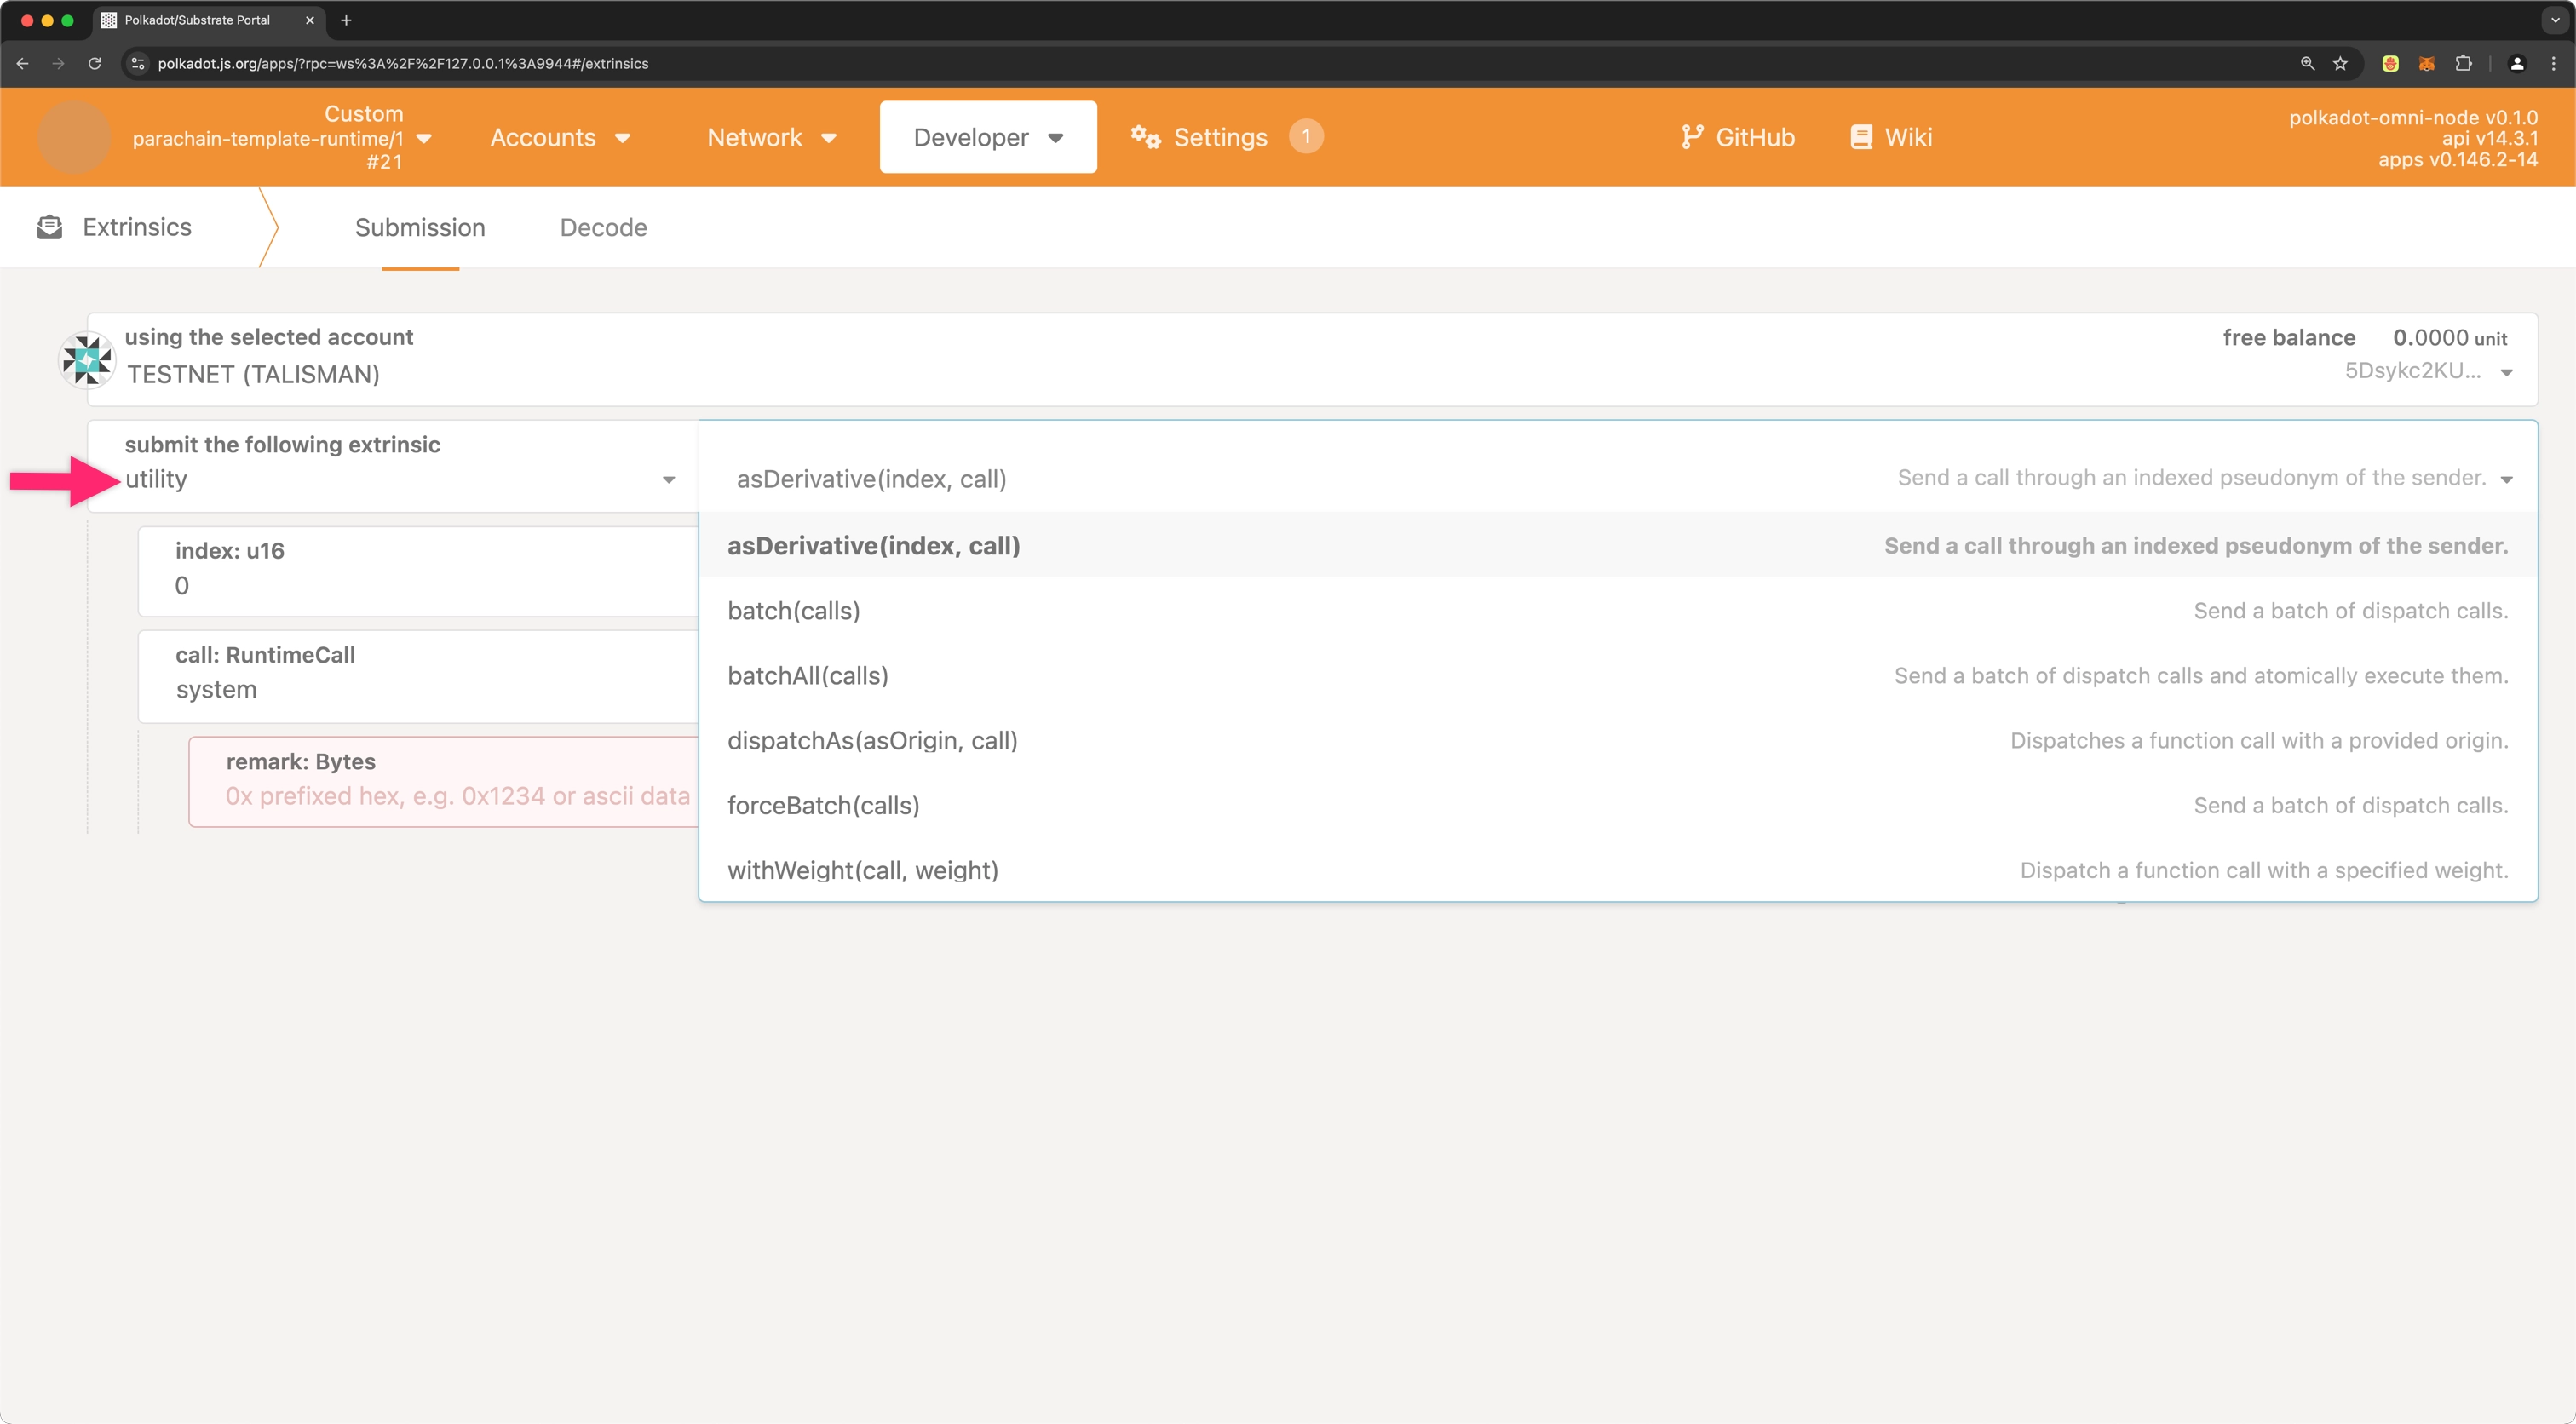Open the Wiki link

1891,137
